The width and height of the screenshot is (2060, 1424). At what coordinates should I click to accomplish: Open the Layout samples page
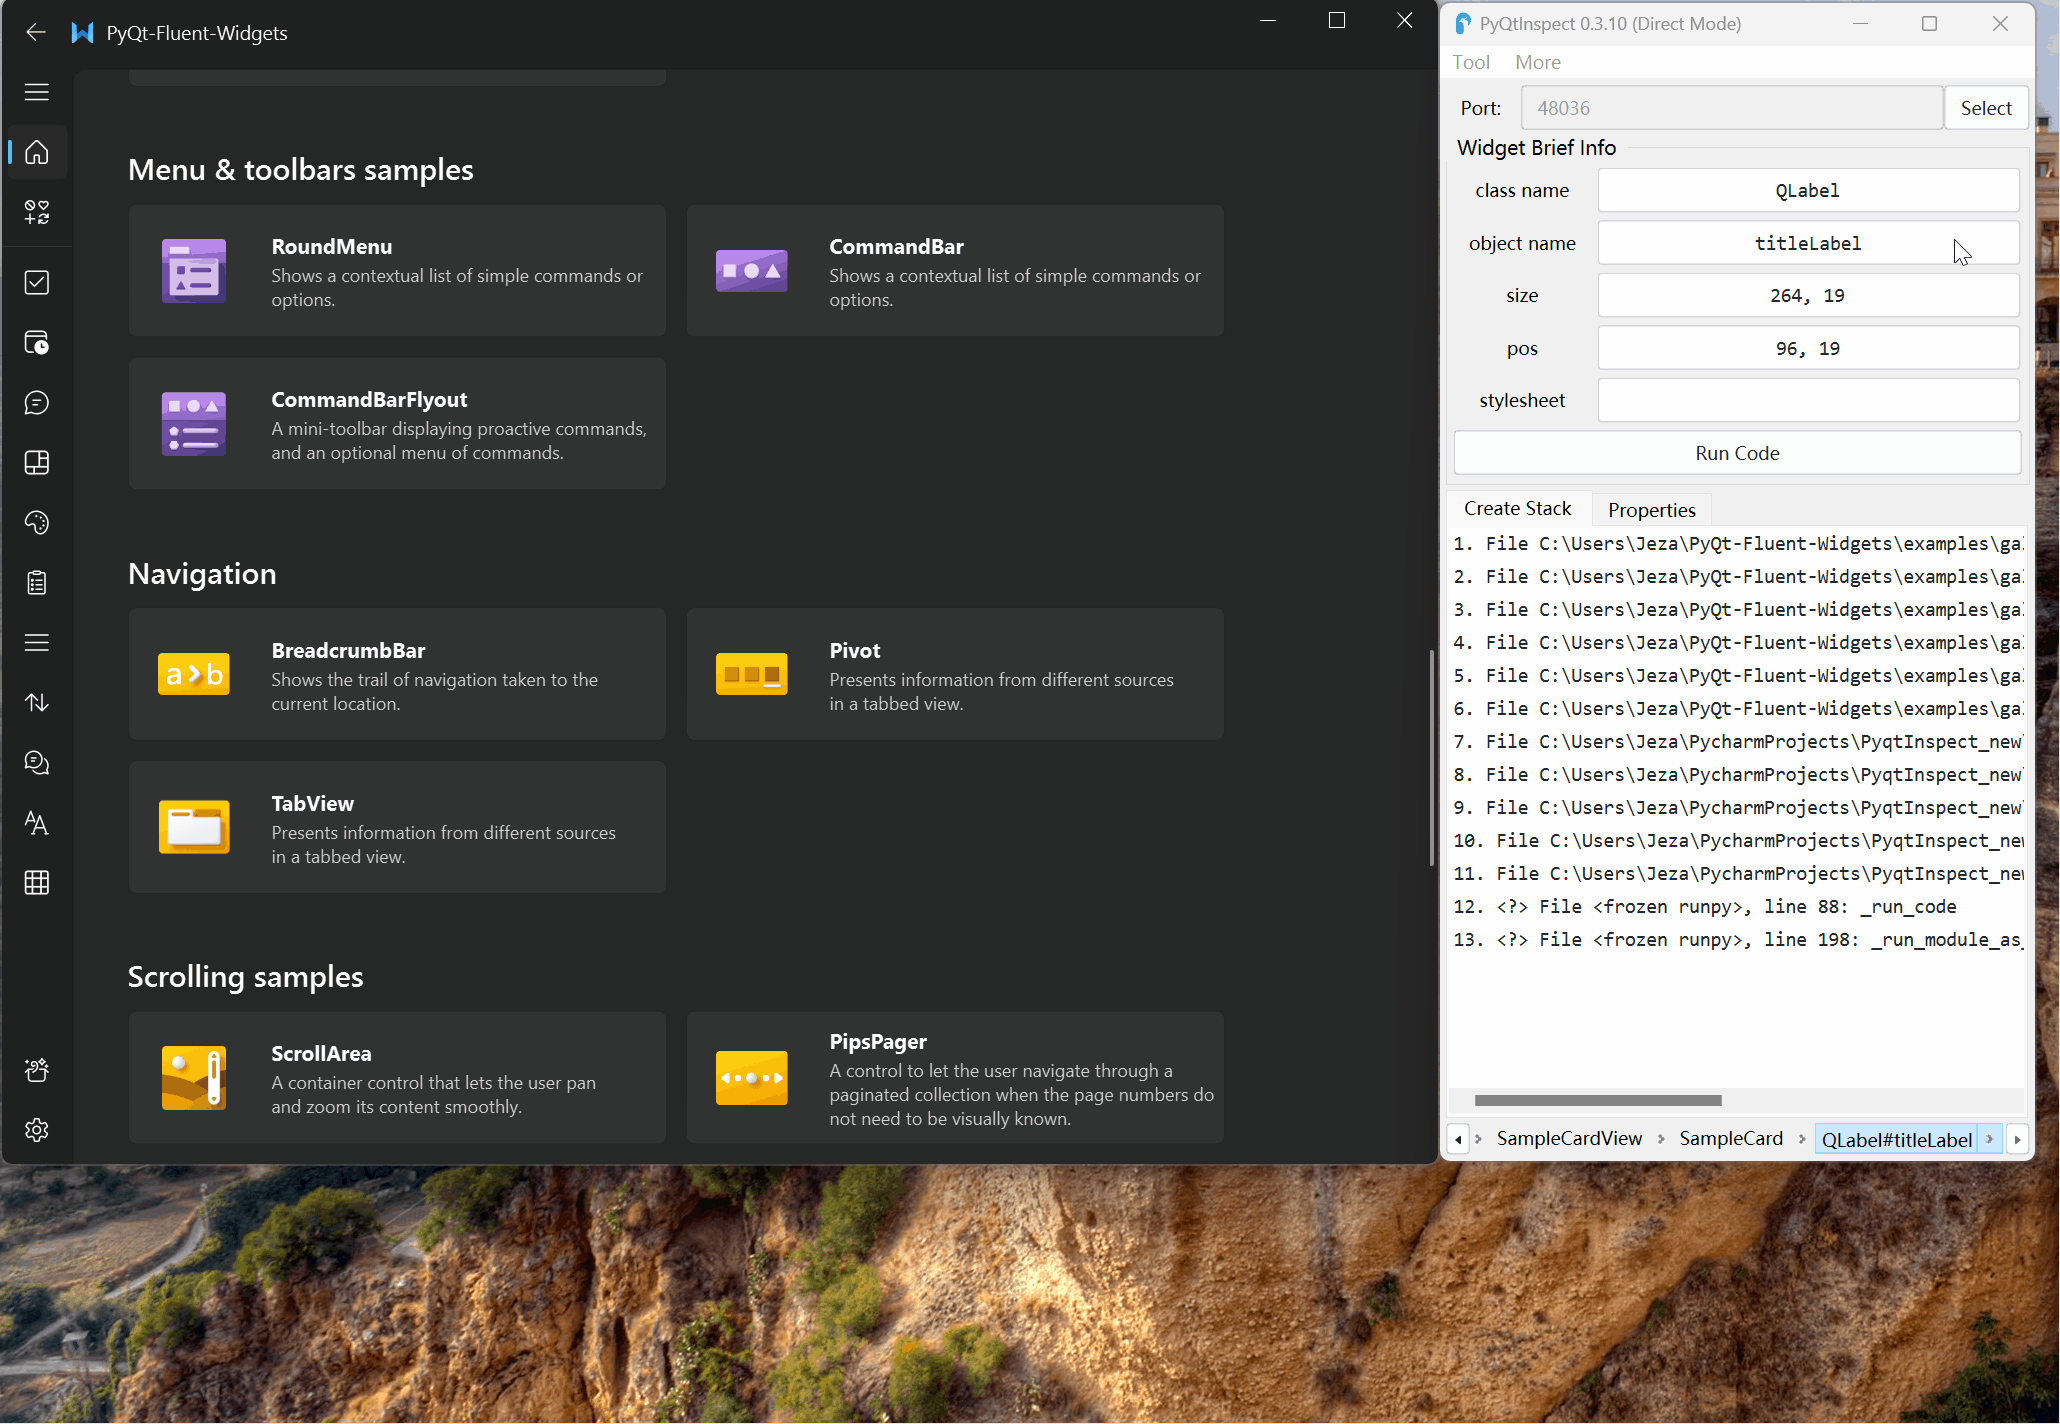coord(36,462)
